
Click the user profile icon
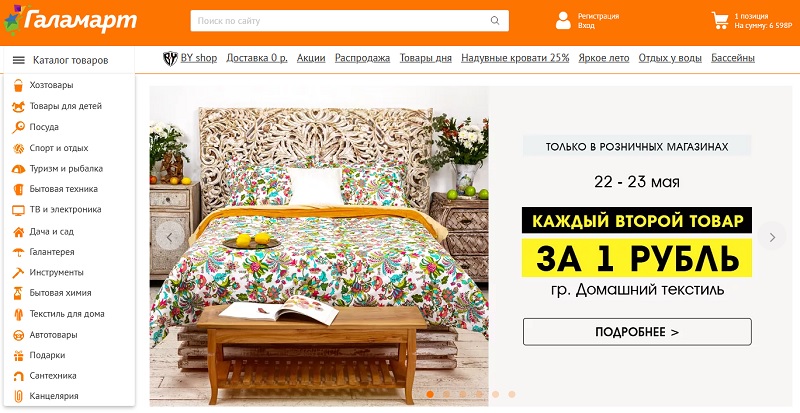coord(563,20)
